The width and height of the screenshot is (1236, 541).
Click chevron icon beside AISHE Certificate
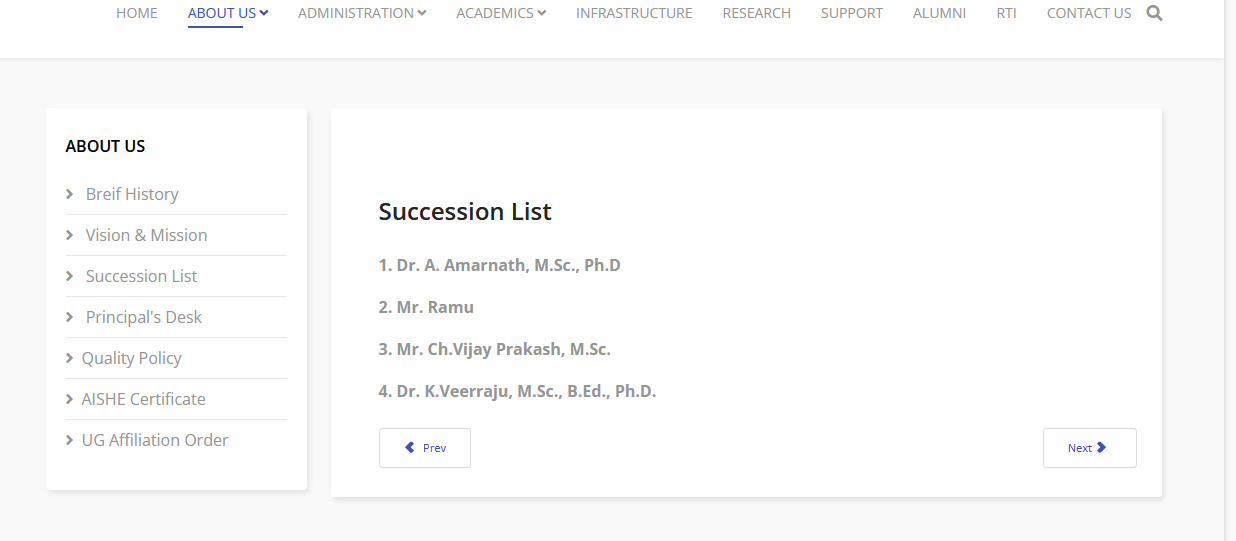[x=70, y=399]
